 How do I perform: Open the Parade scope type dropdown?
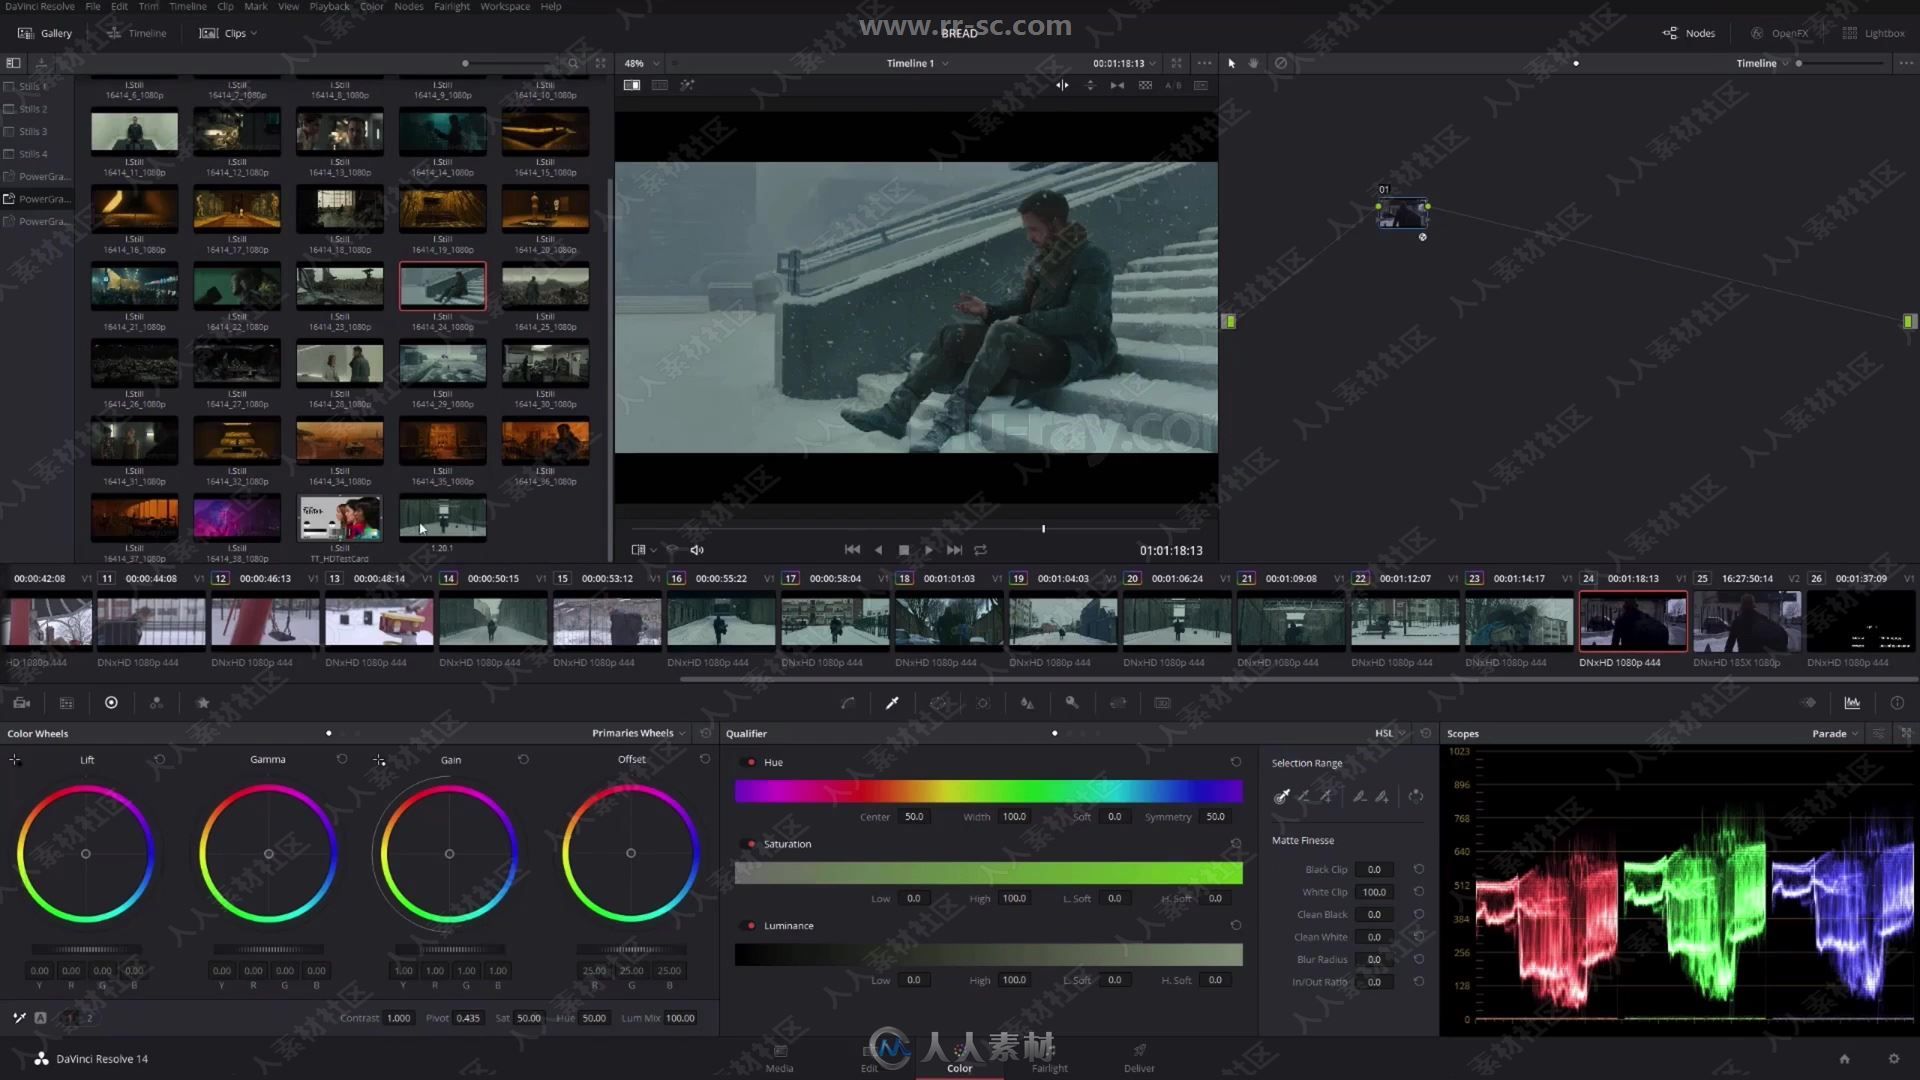1835,733
